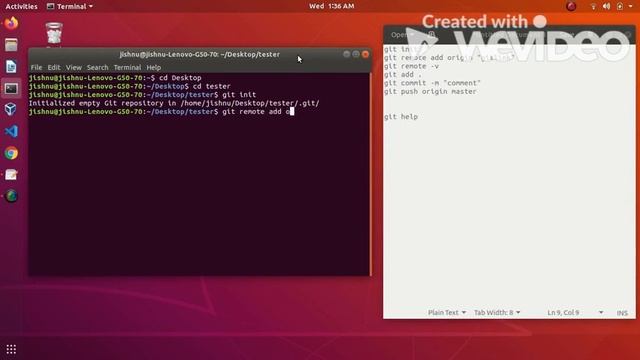Open the terminal Edit menu
The height and width of the screenshot is (360, 640).
54,67
